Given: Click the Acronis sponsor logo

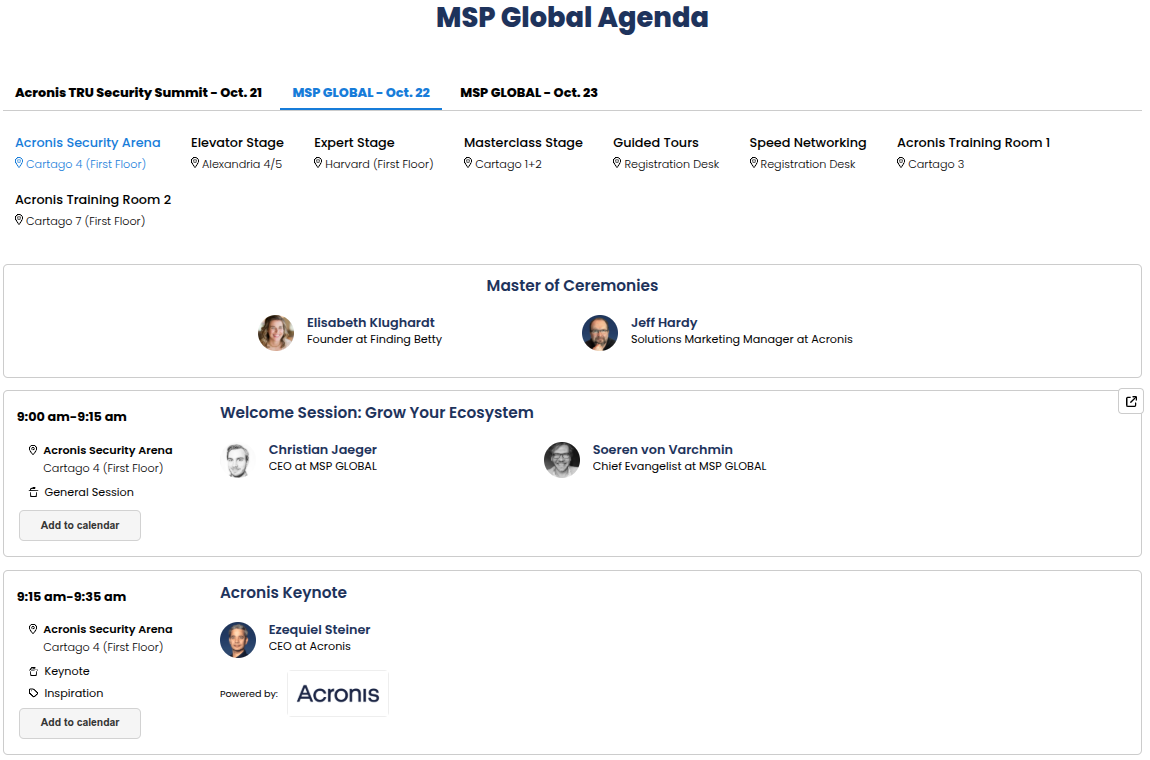Looking at the screenshot, I should pos(338,693).
